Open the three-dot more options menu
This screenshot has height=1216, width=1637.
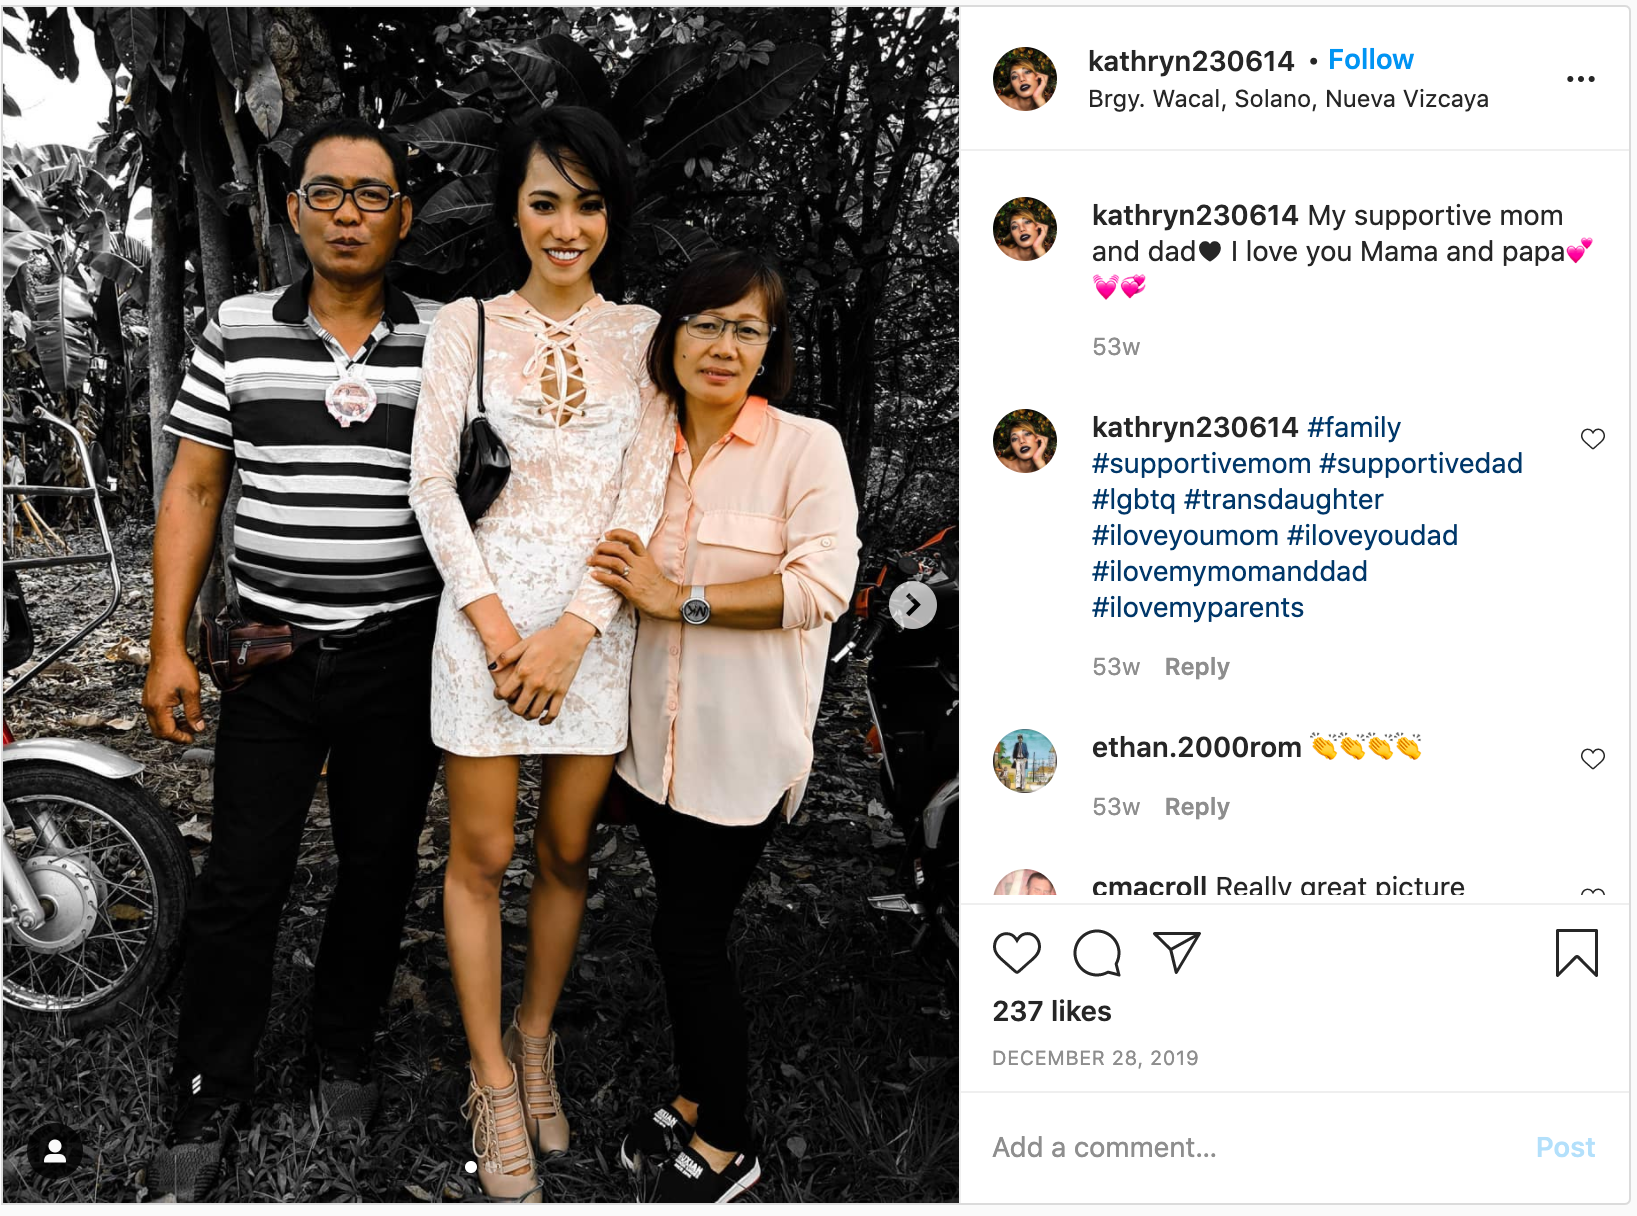pyautogui.click(x=1581, y=79)
